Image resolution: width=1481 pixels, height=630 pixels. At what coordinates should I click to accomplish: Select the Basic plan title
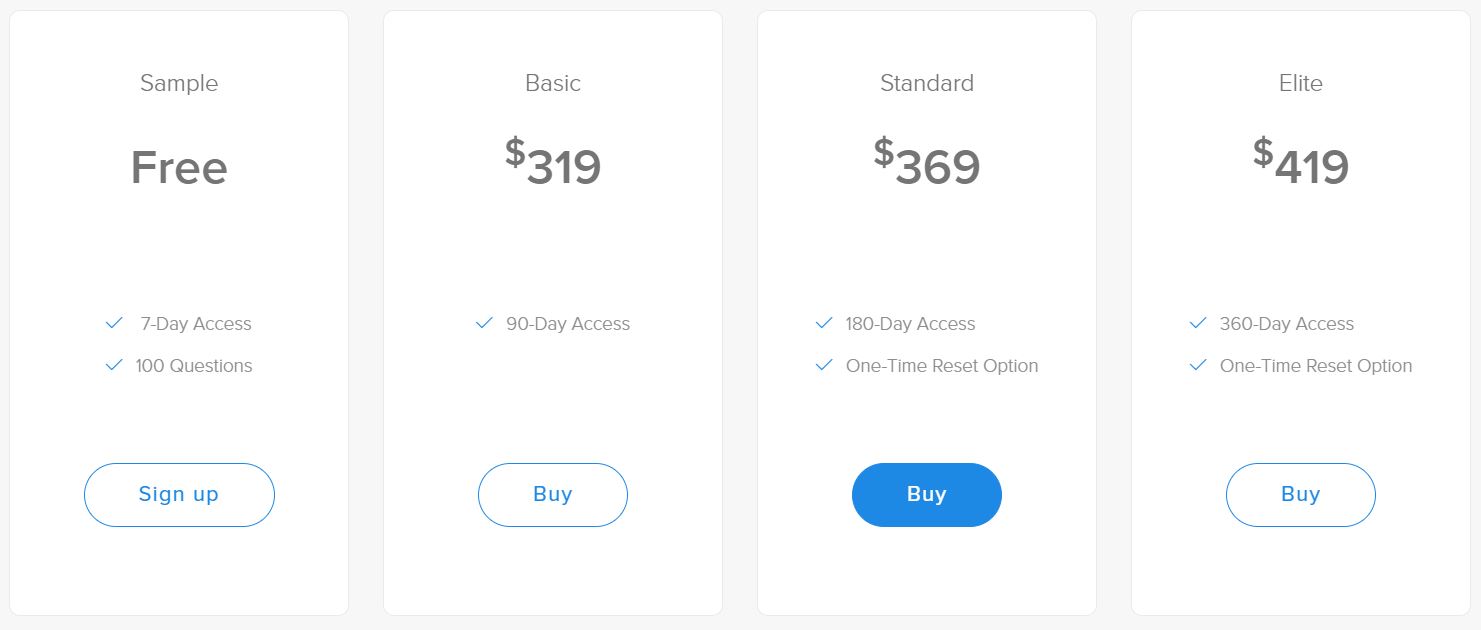(553, 84)
